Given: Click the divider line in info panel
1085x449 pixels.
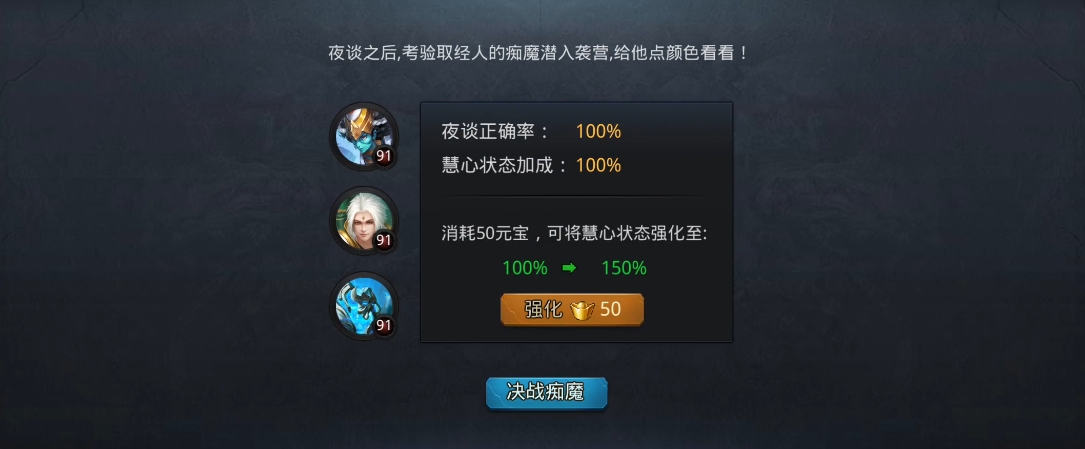Looking at the screenshot, I should click(x=576, y=196).
